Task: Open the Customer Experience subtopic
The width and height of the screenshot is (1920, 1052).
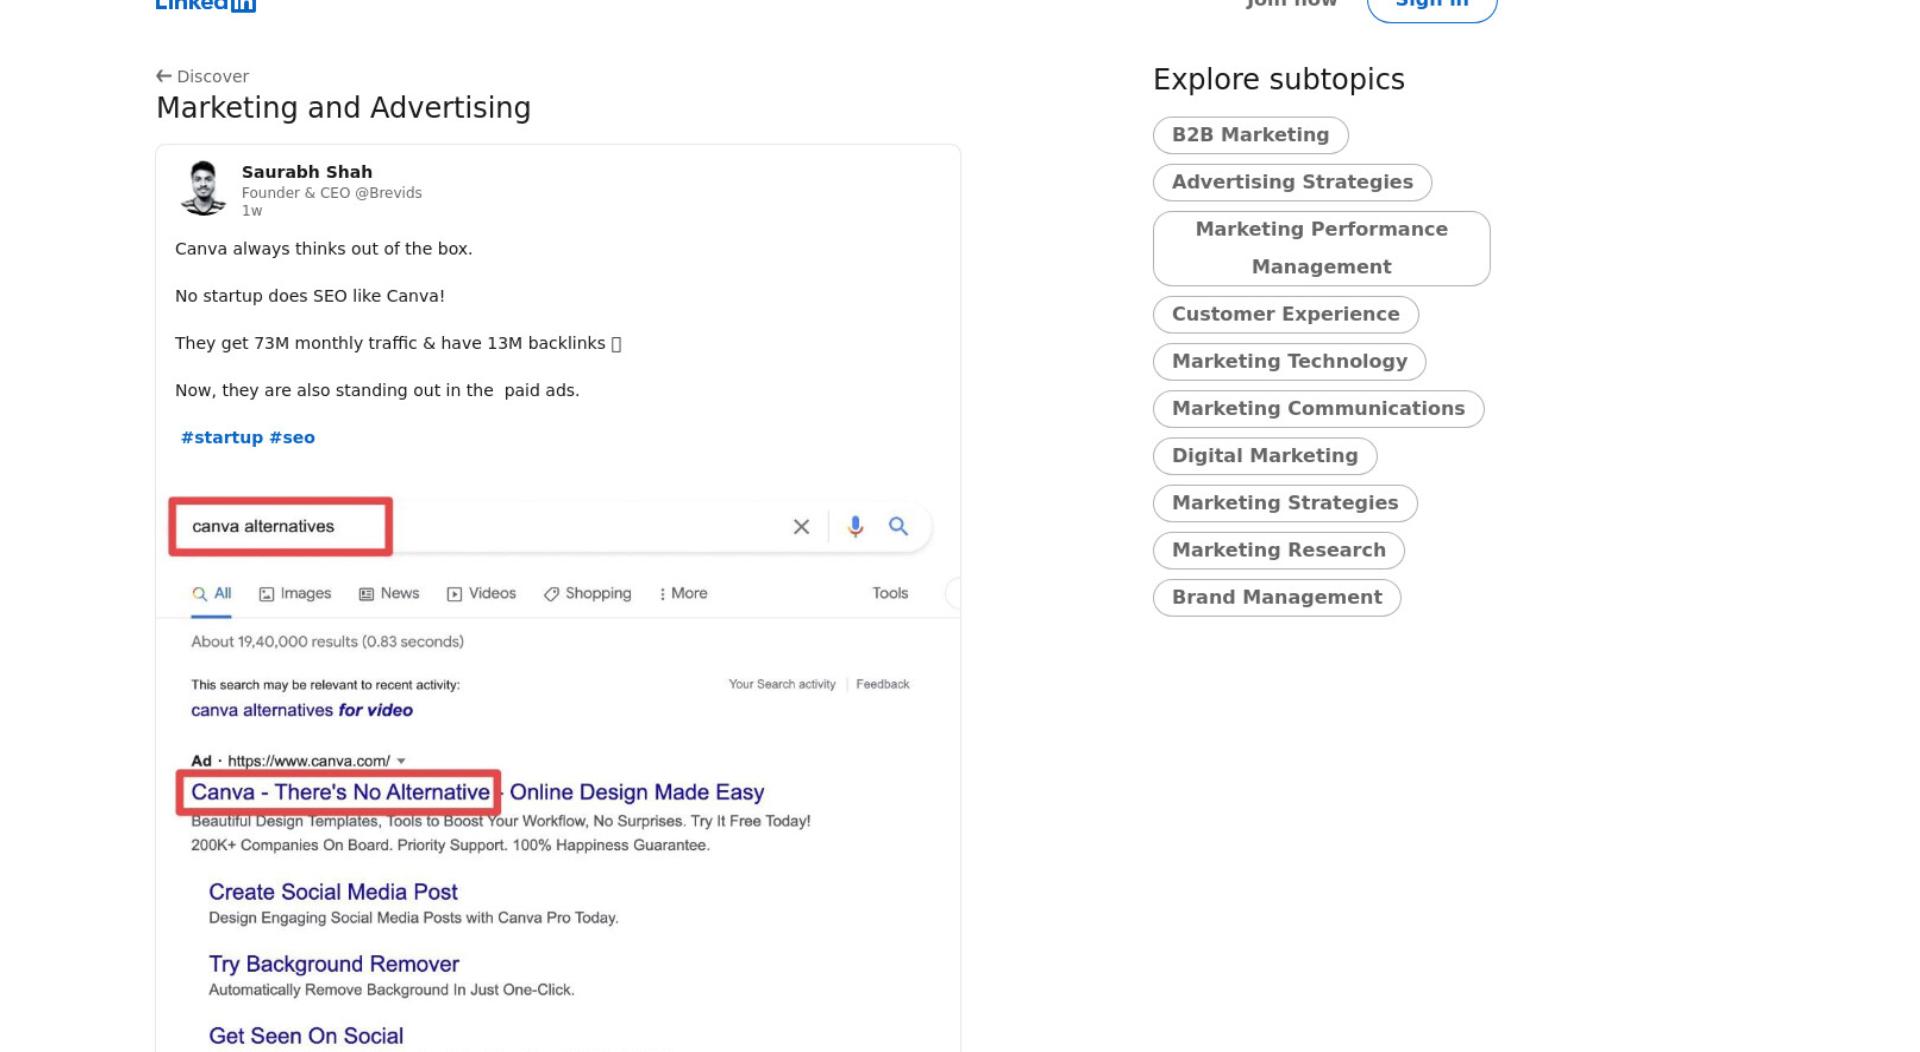Action: tap(1285, 314)
